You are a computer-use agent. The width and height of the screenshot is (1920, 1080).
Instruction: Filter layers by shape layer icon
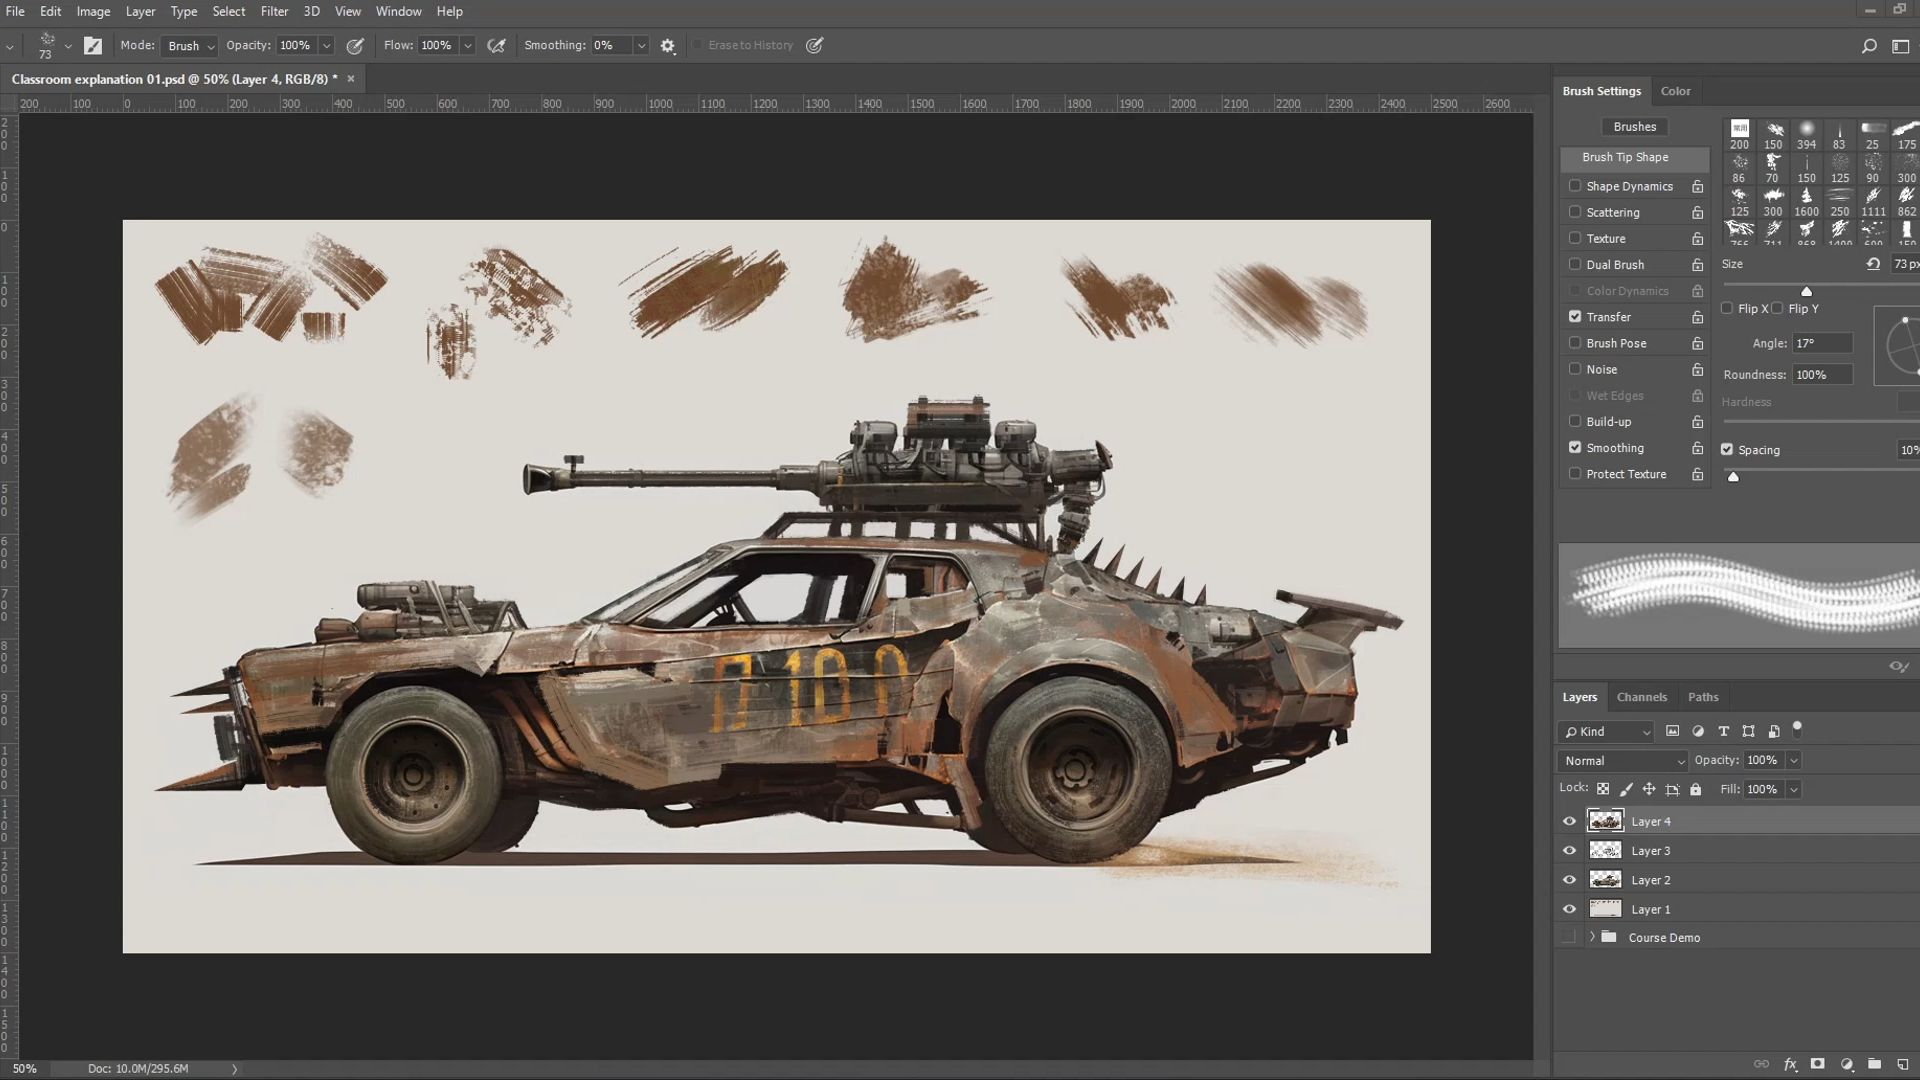click(1748, 731)
